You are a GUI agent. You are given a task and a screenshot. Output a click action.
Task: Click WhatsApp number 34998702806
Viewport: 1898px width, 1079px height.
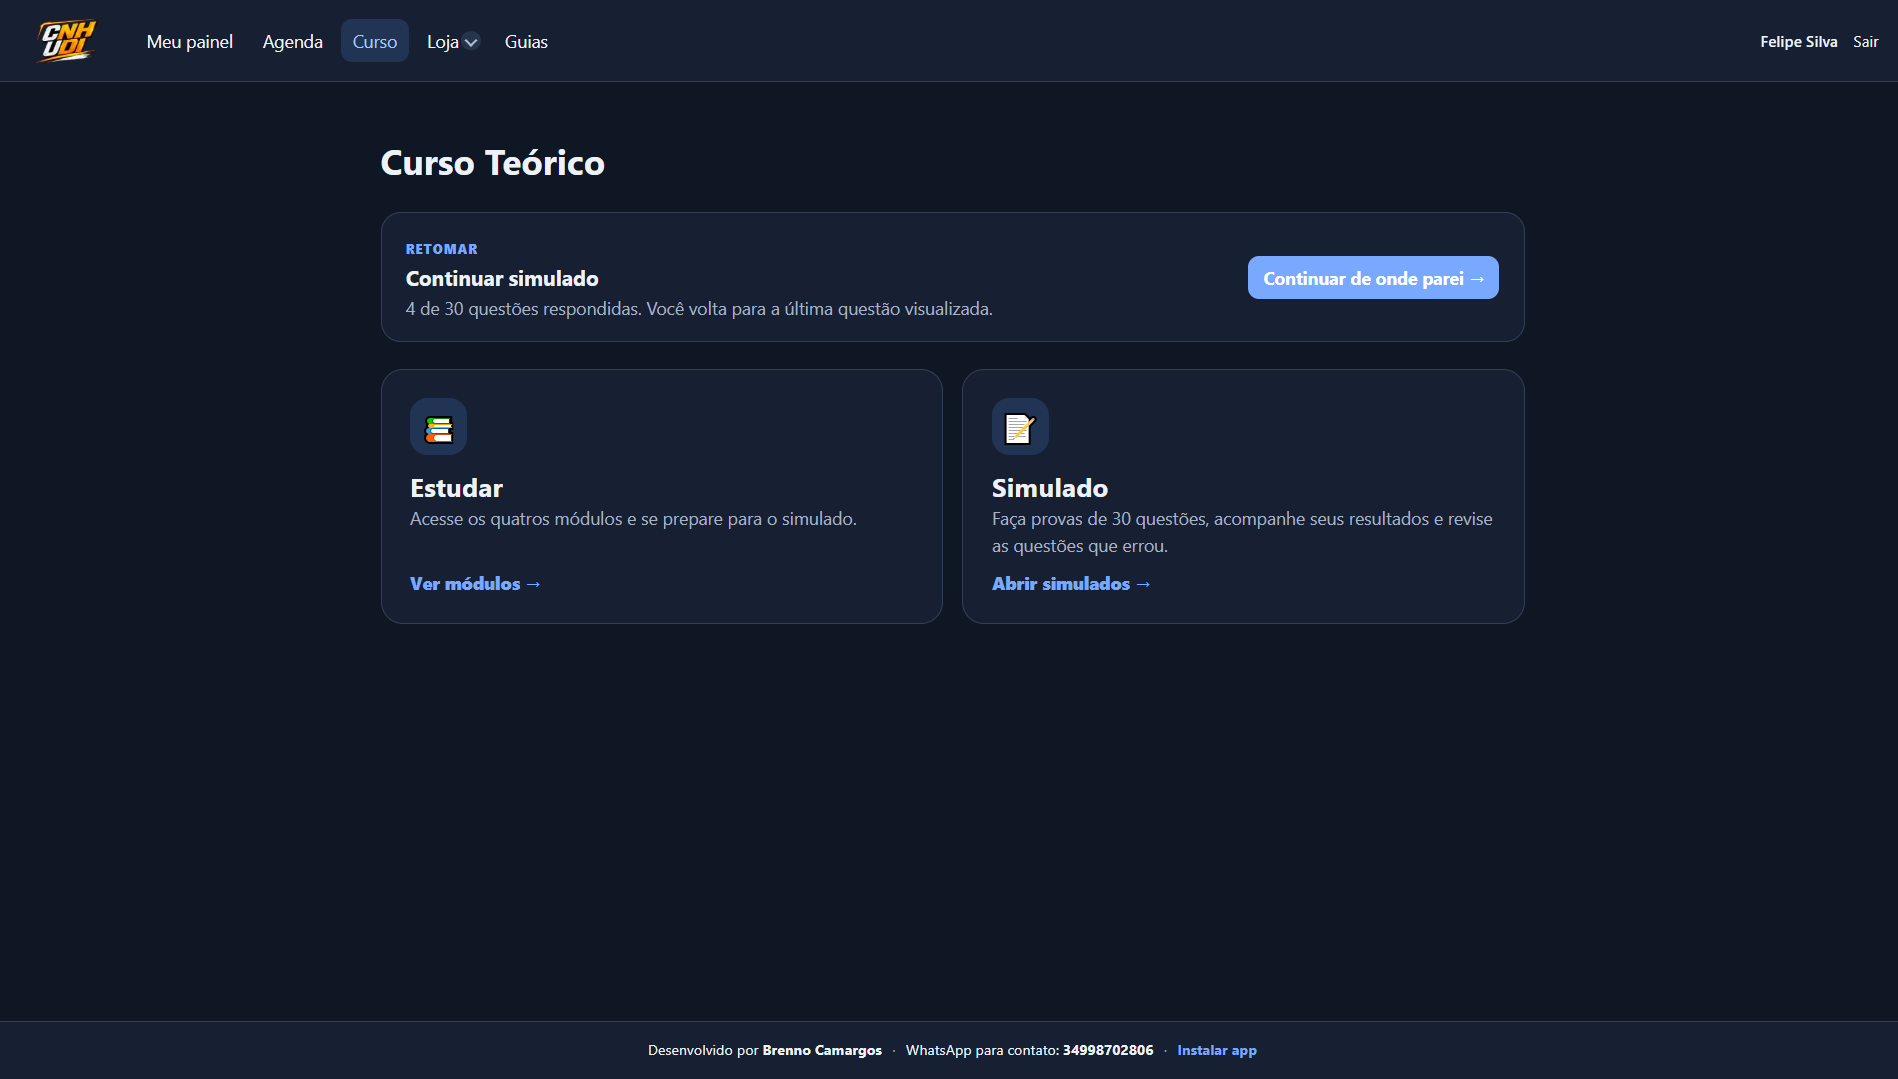coord(1108,1050)
